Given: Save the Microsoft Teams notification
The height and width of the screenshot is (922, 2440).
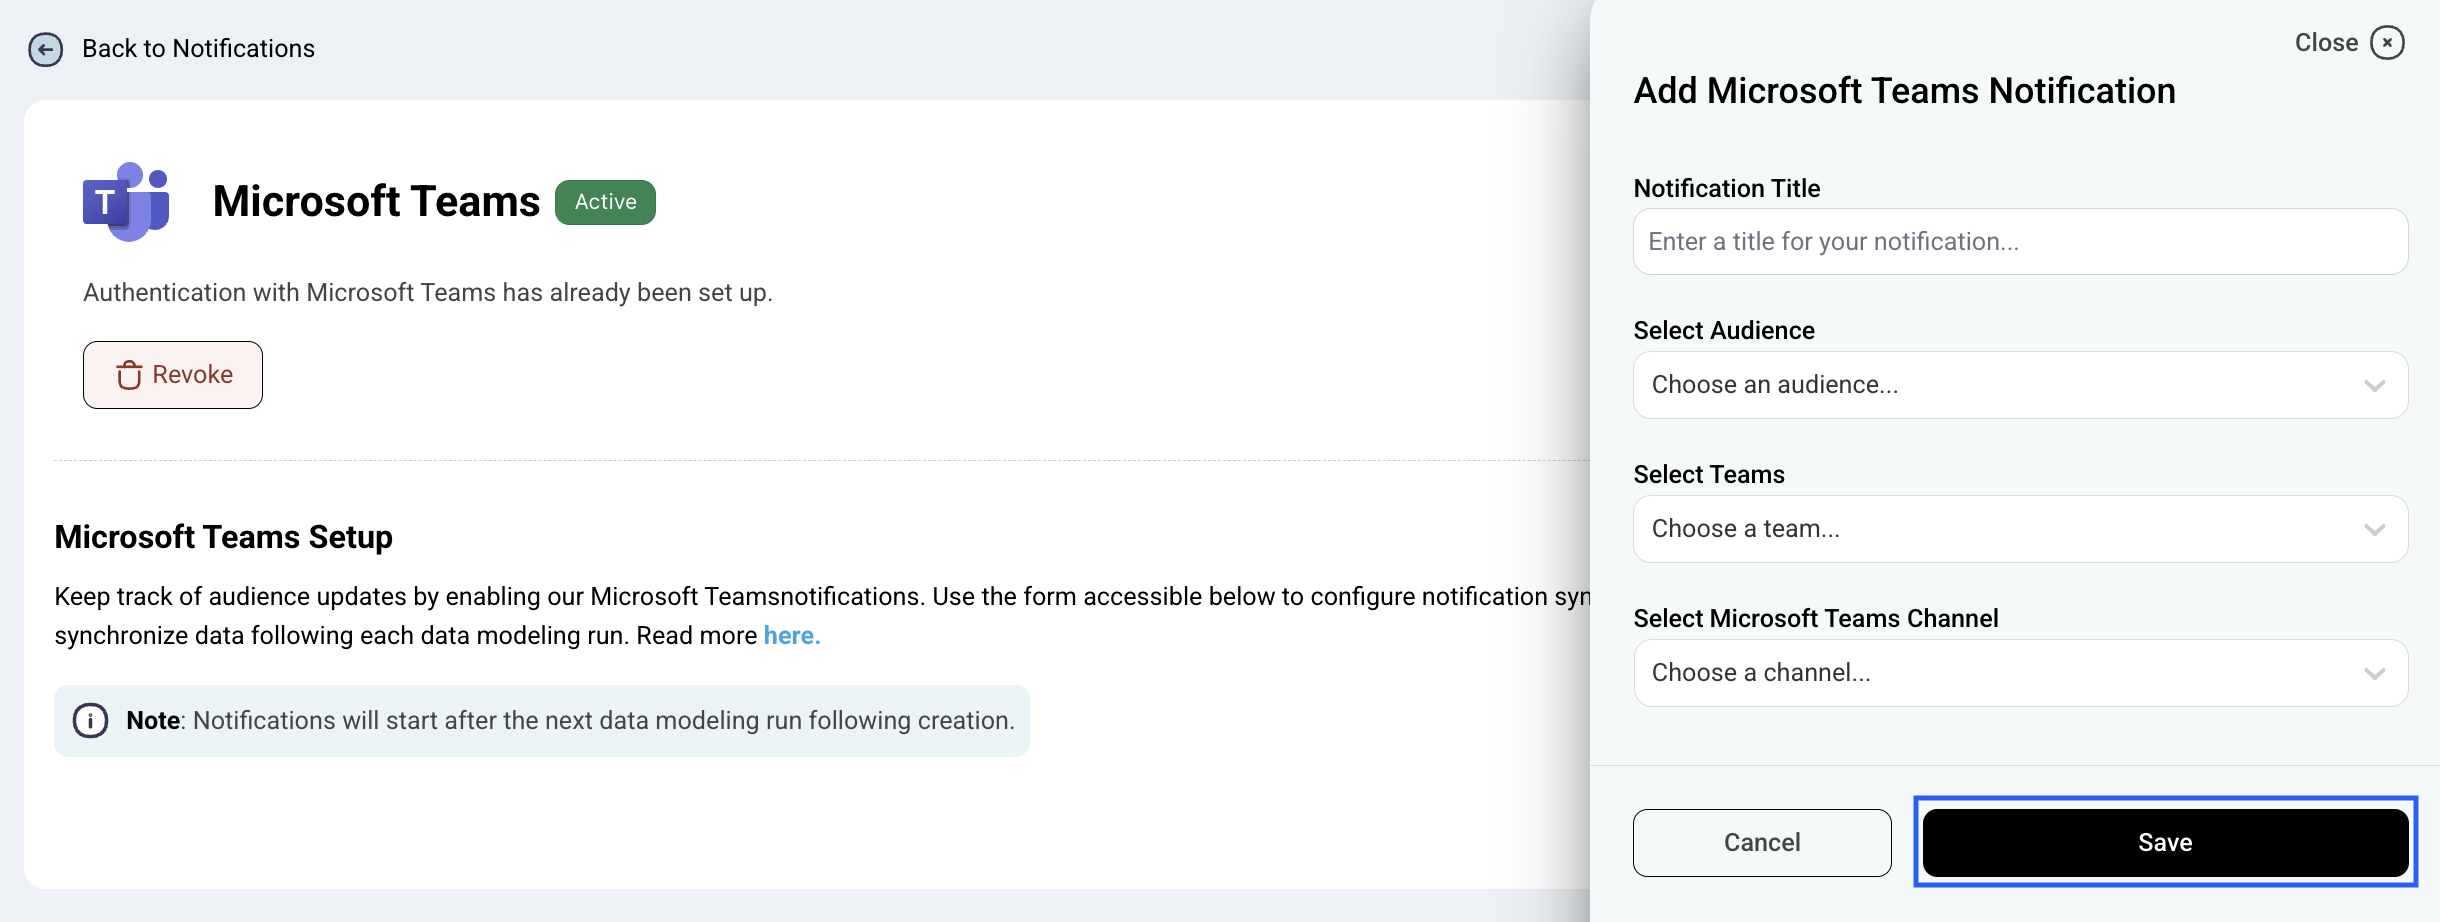Looking at the screenshot, I should pos(2165,843).
